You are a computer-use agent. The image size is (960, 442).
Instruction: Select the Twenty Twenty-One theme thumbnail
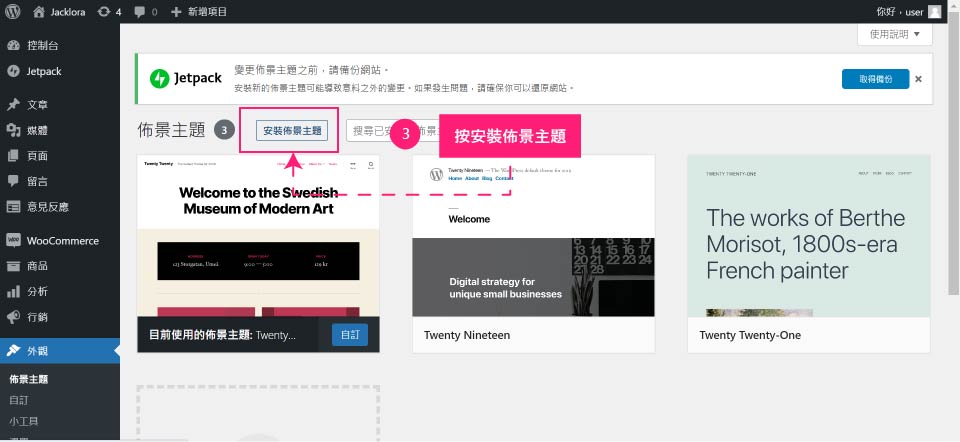(x=808, y=236)
